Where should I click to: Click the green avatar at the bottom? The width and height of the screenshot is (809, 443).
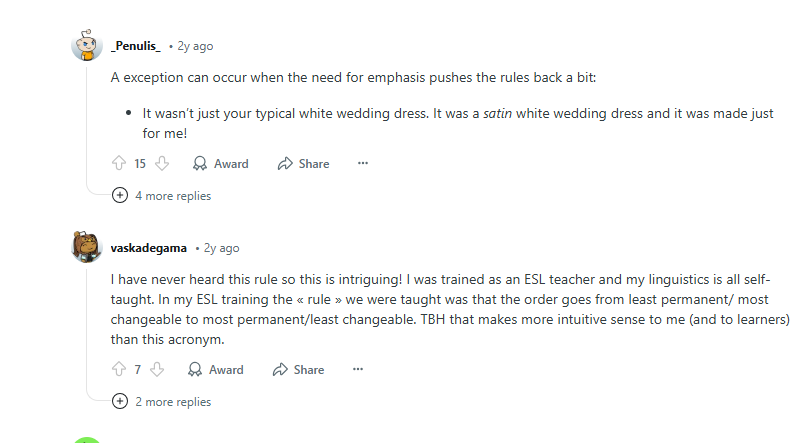point(87,439)
